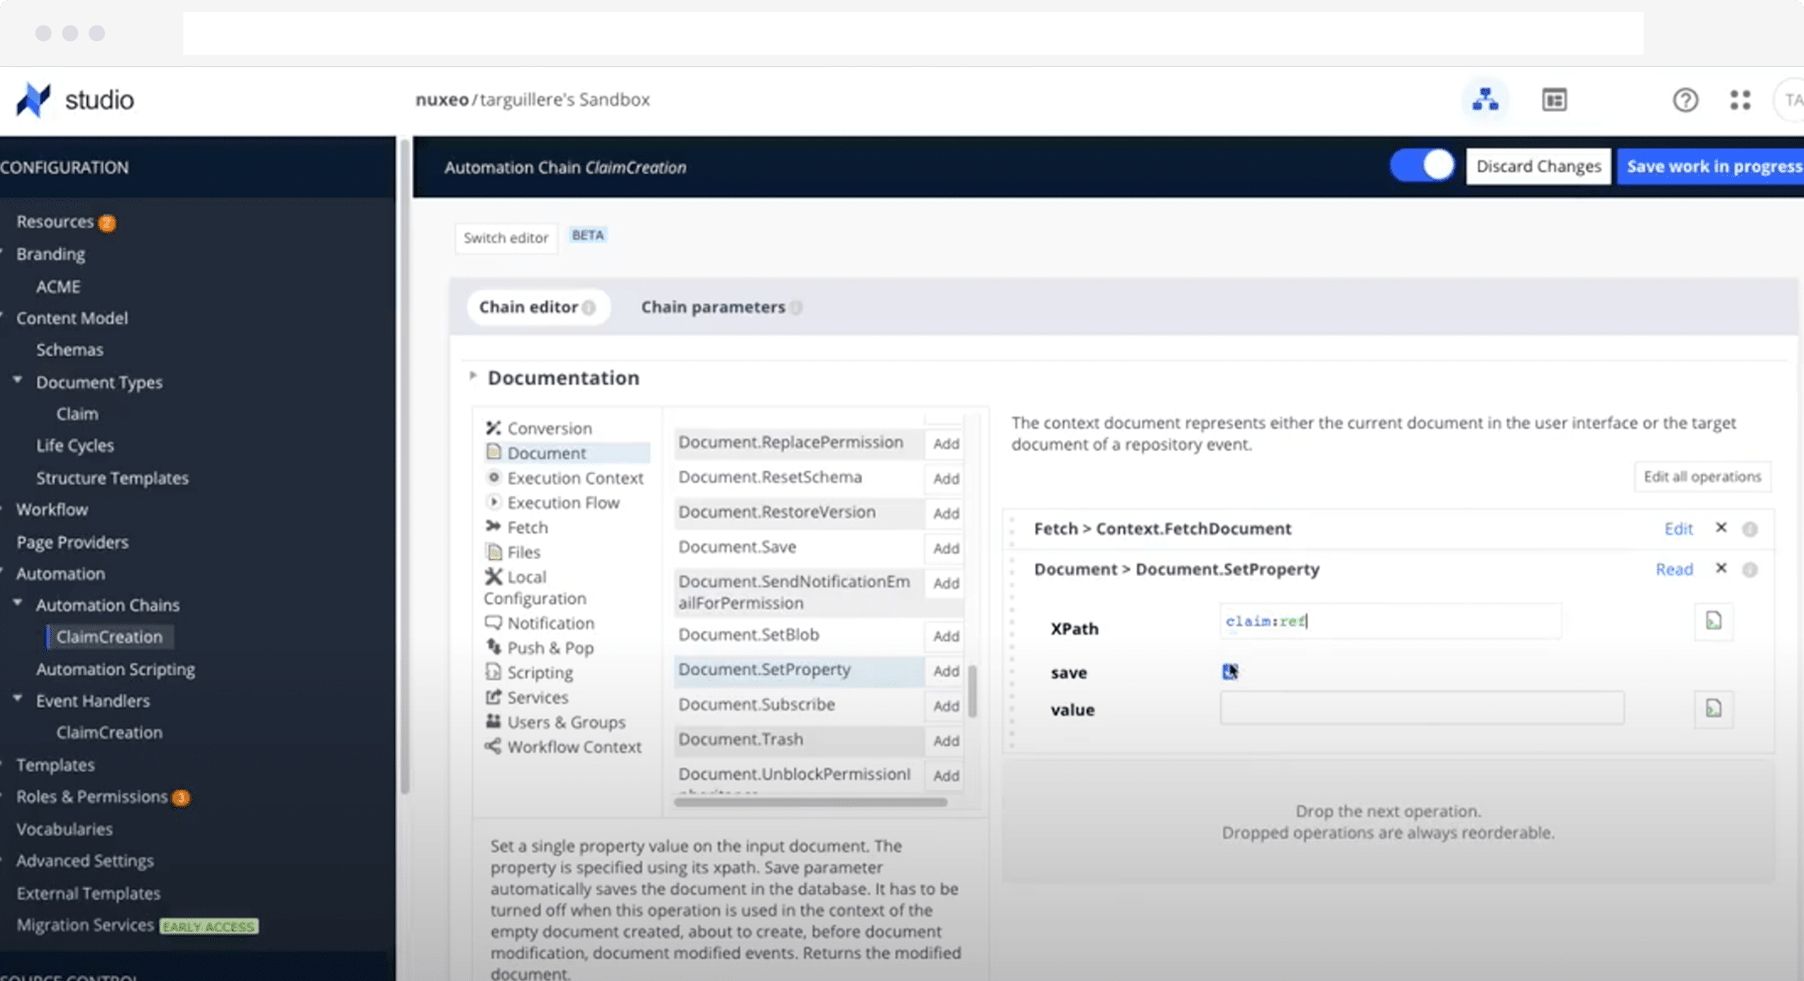This screenshot has width=1804, height=981.
Task: Open ClaimCreation under Event Handlers
Action: [x=109, y=733]
